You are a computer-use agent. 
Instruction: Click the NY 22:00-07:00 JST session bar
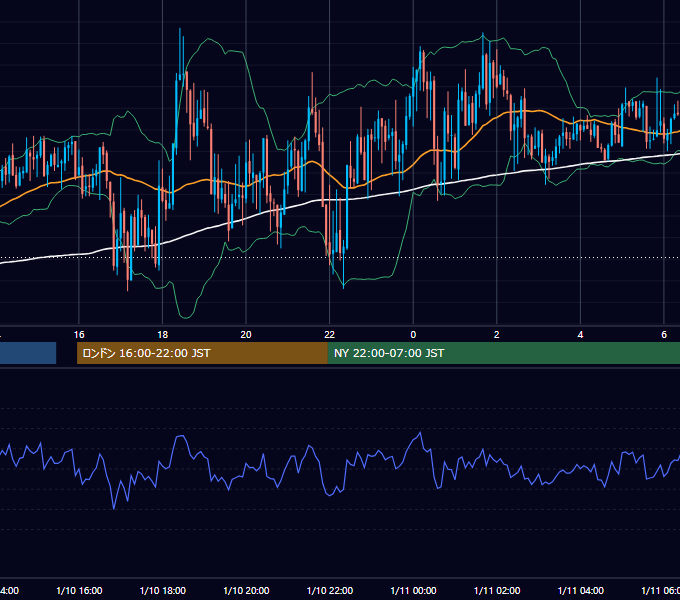pyautogui.click(x=503, y=353)
